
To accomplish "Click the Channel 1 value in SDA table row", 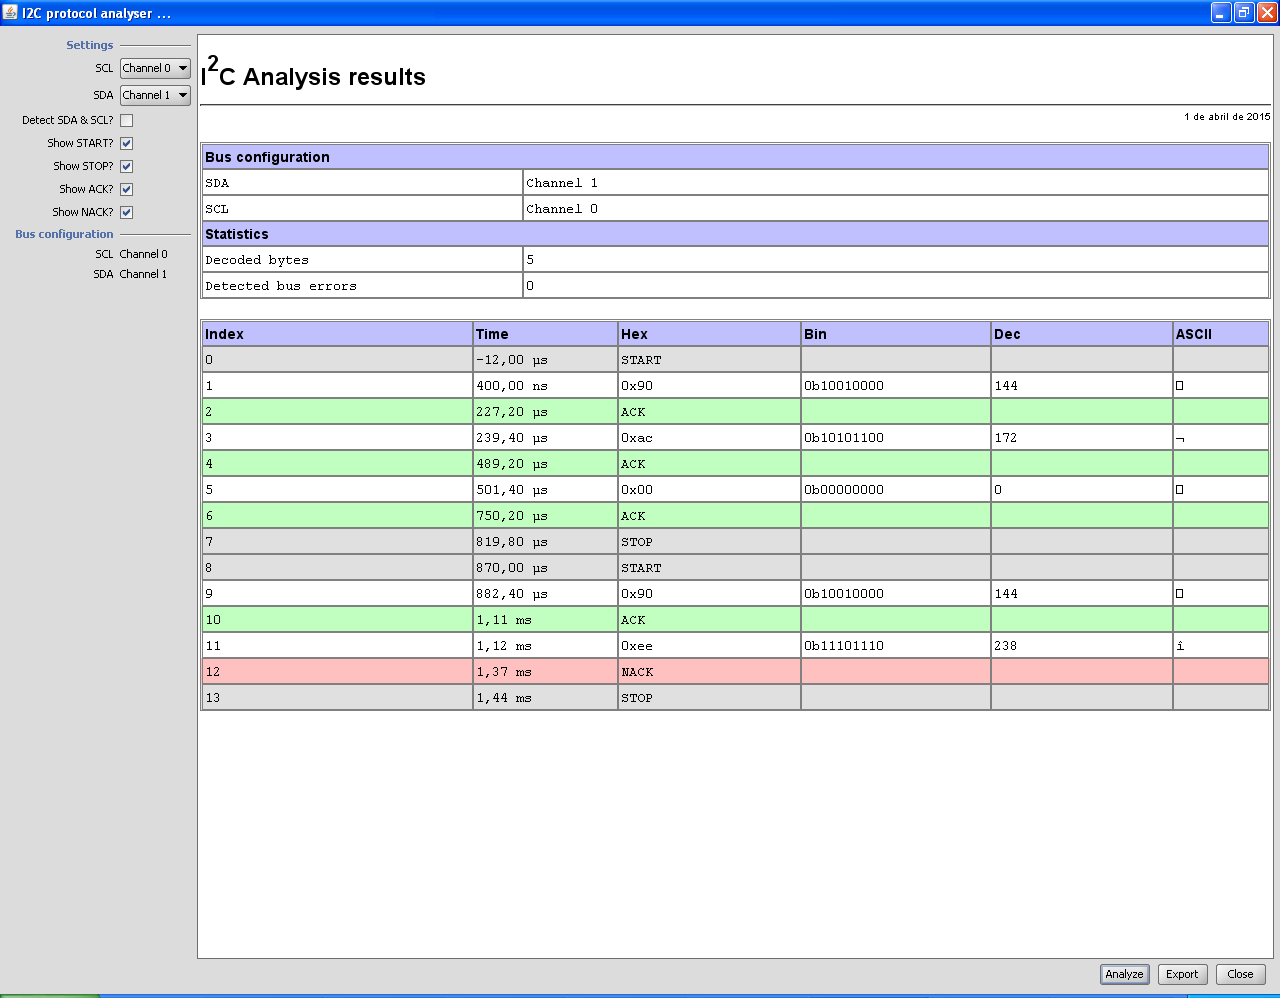I will (x=562, y=183).
